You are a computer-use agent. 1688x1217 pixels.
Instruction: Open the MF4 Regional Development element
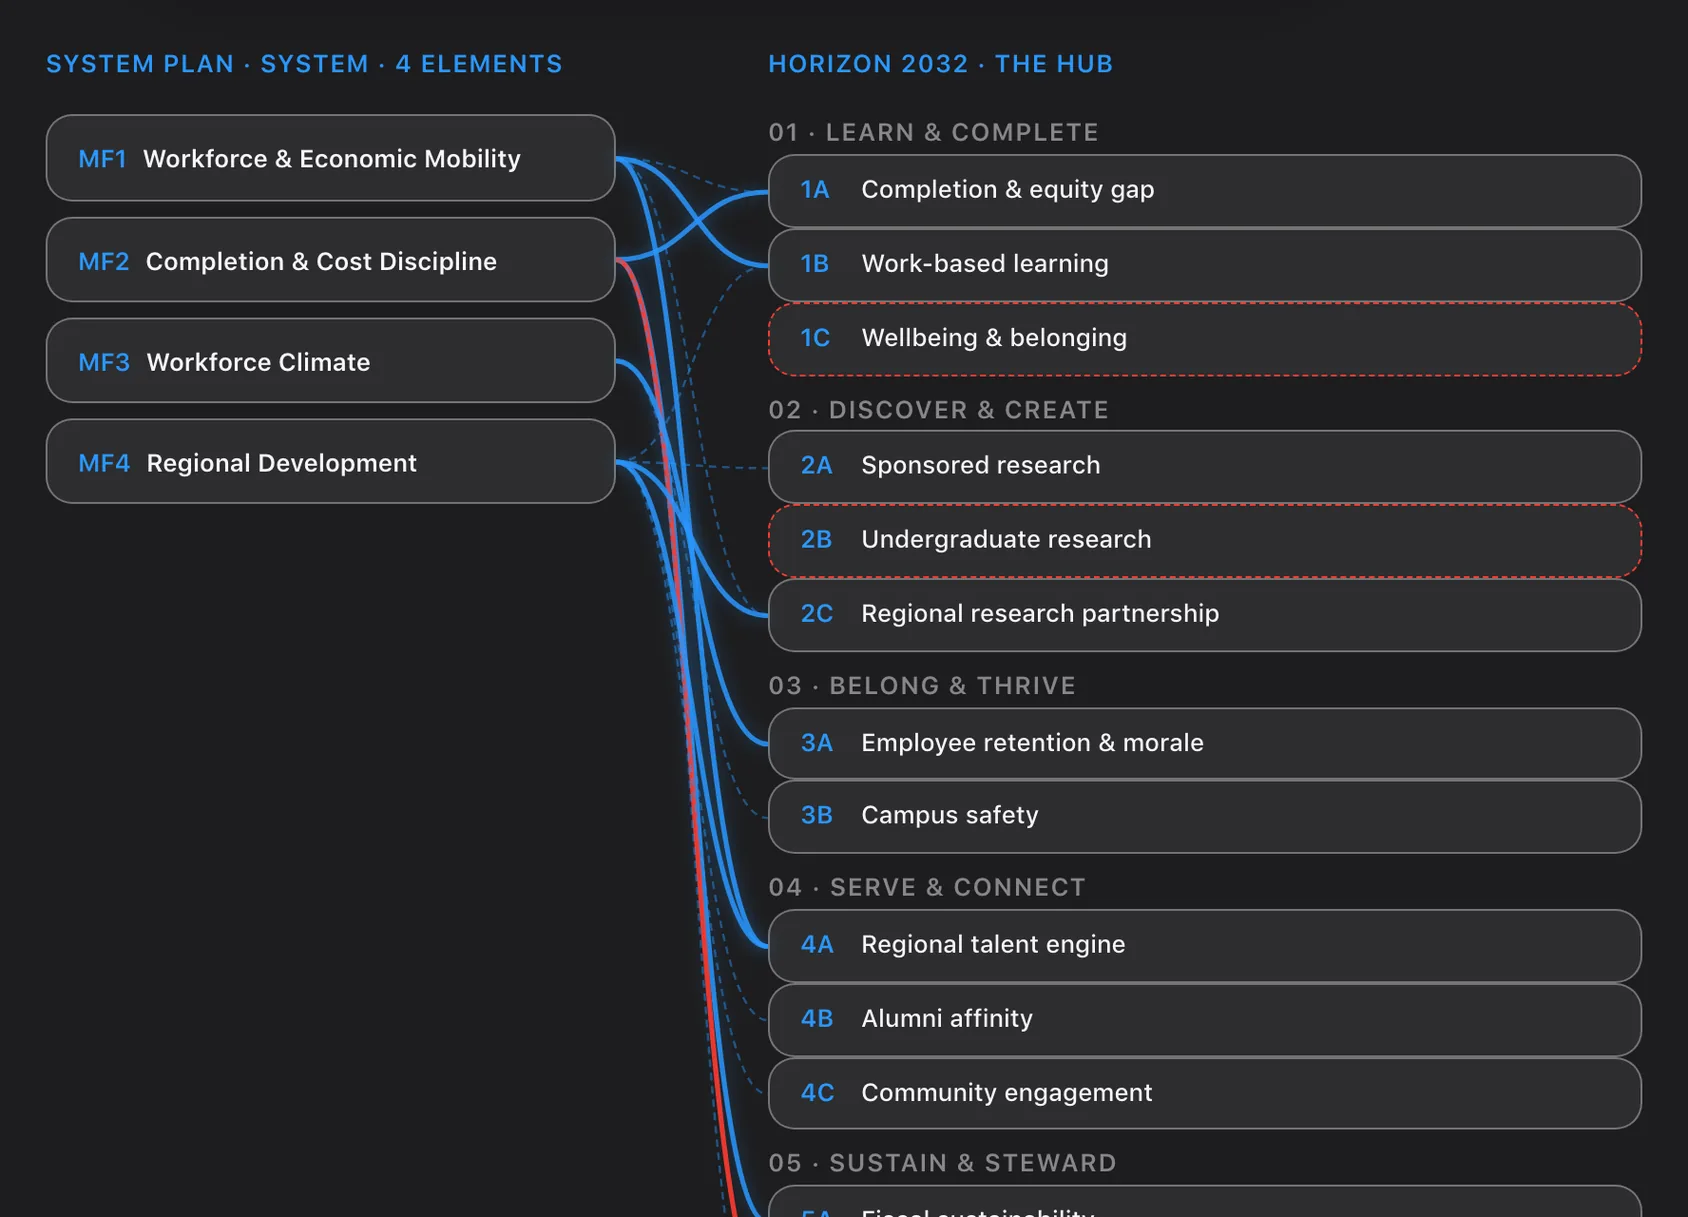pos(330,462)
